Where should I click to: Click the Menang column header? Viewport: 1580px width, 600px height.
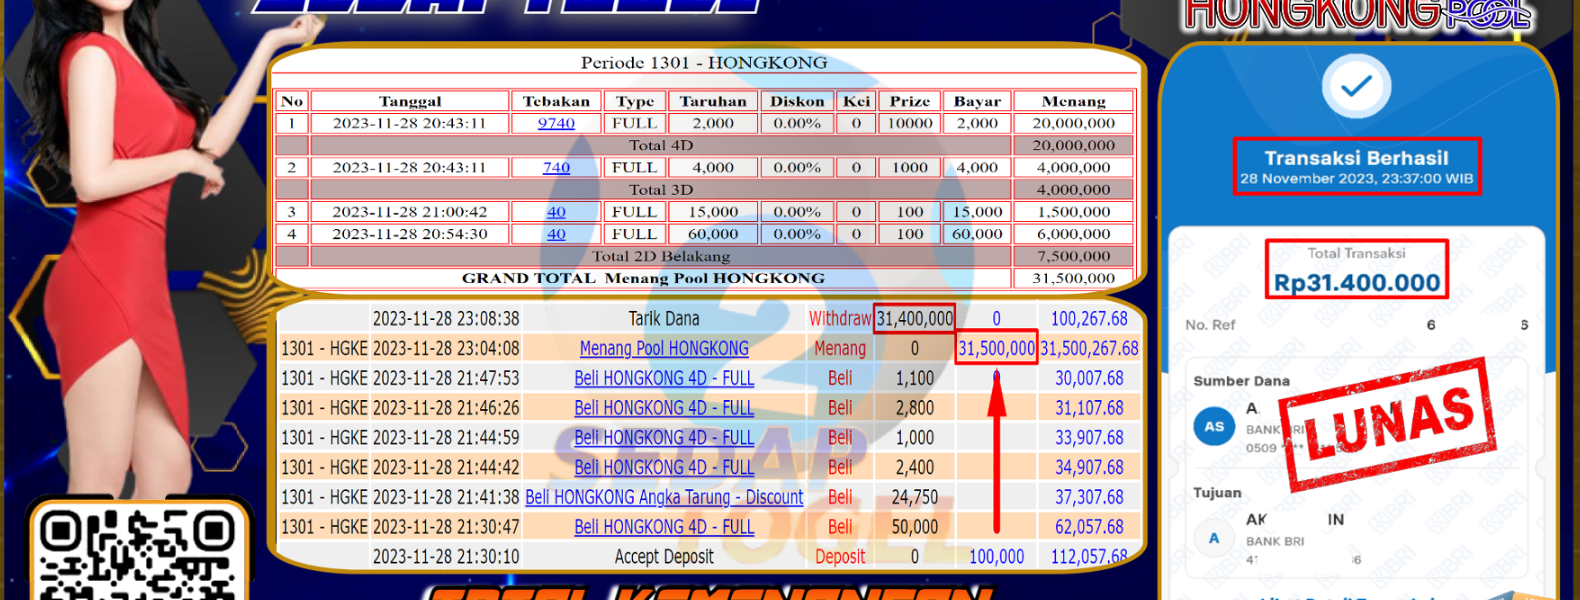(1074, 101)
